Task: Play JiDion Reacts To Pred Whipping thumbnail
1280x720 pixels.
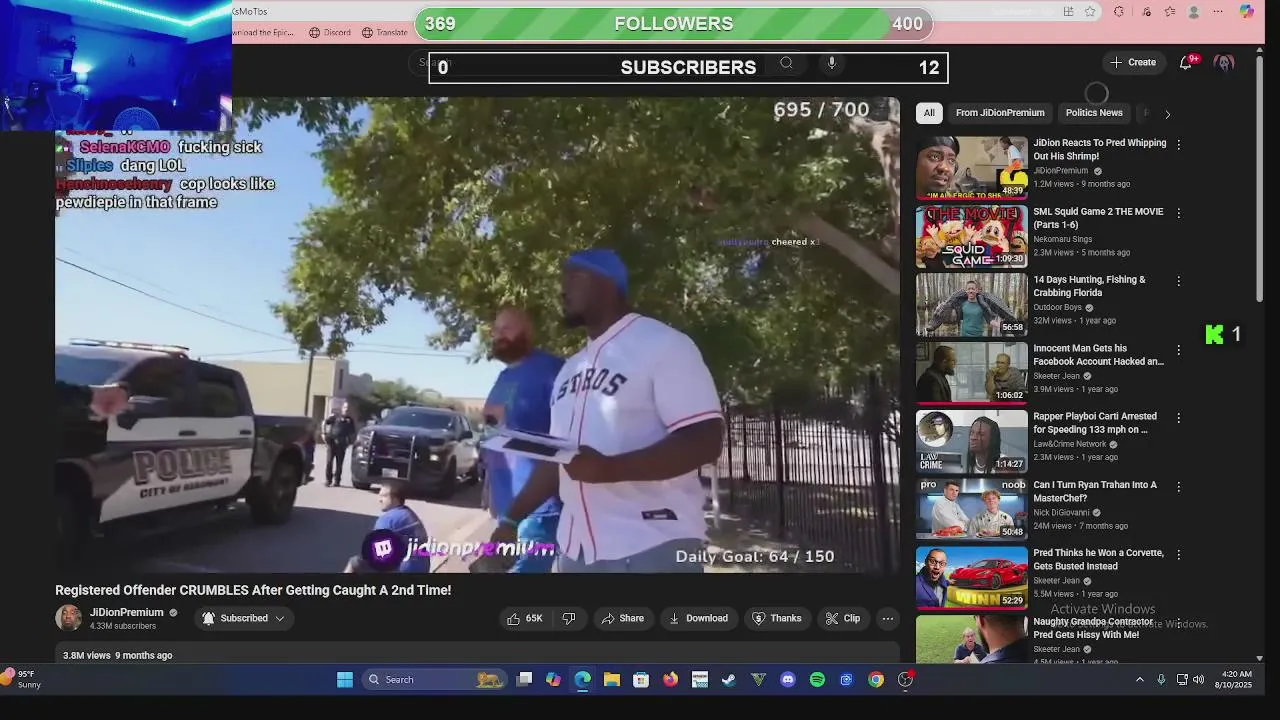Action: [x=971, y=168]
